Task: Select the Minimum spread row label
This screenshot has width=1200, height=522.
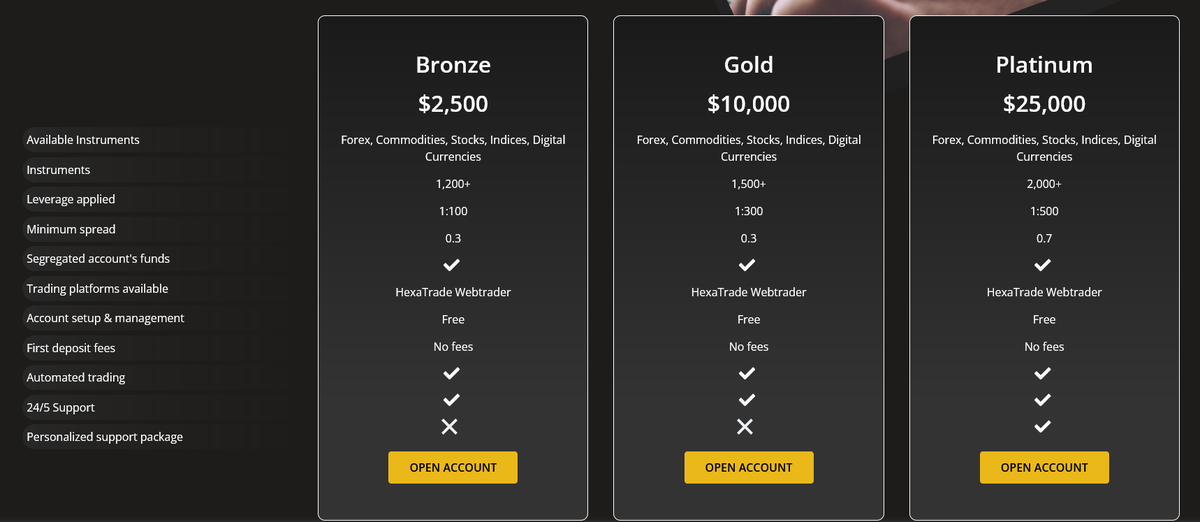Action: [71, 229]
